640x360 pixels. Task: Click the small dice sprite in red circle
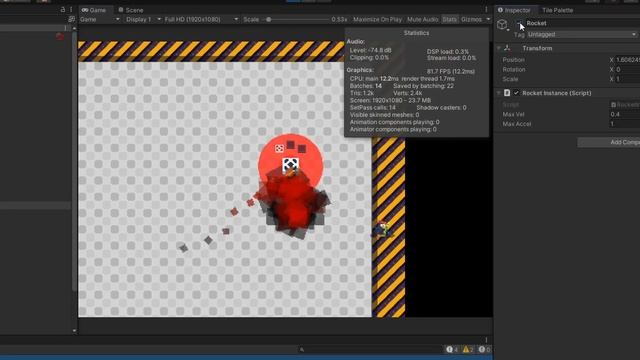[x=279, y=148]
